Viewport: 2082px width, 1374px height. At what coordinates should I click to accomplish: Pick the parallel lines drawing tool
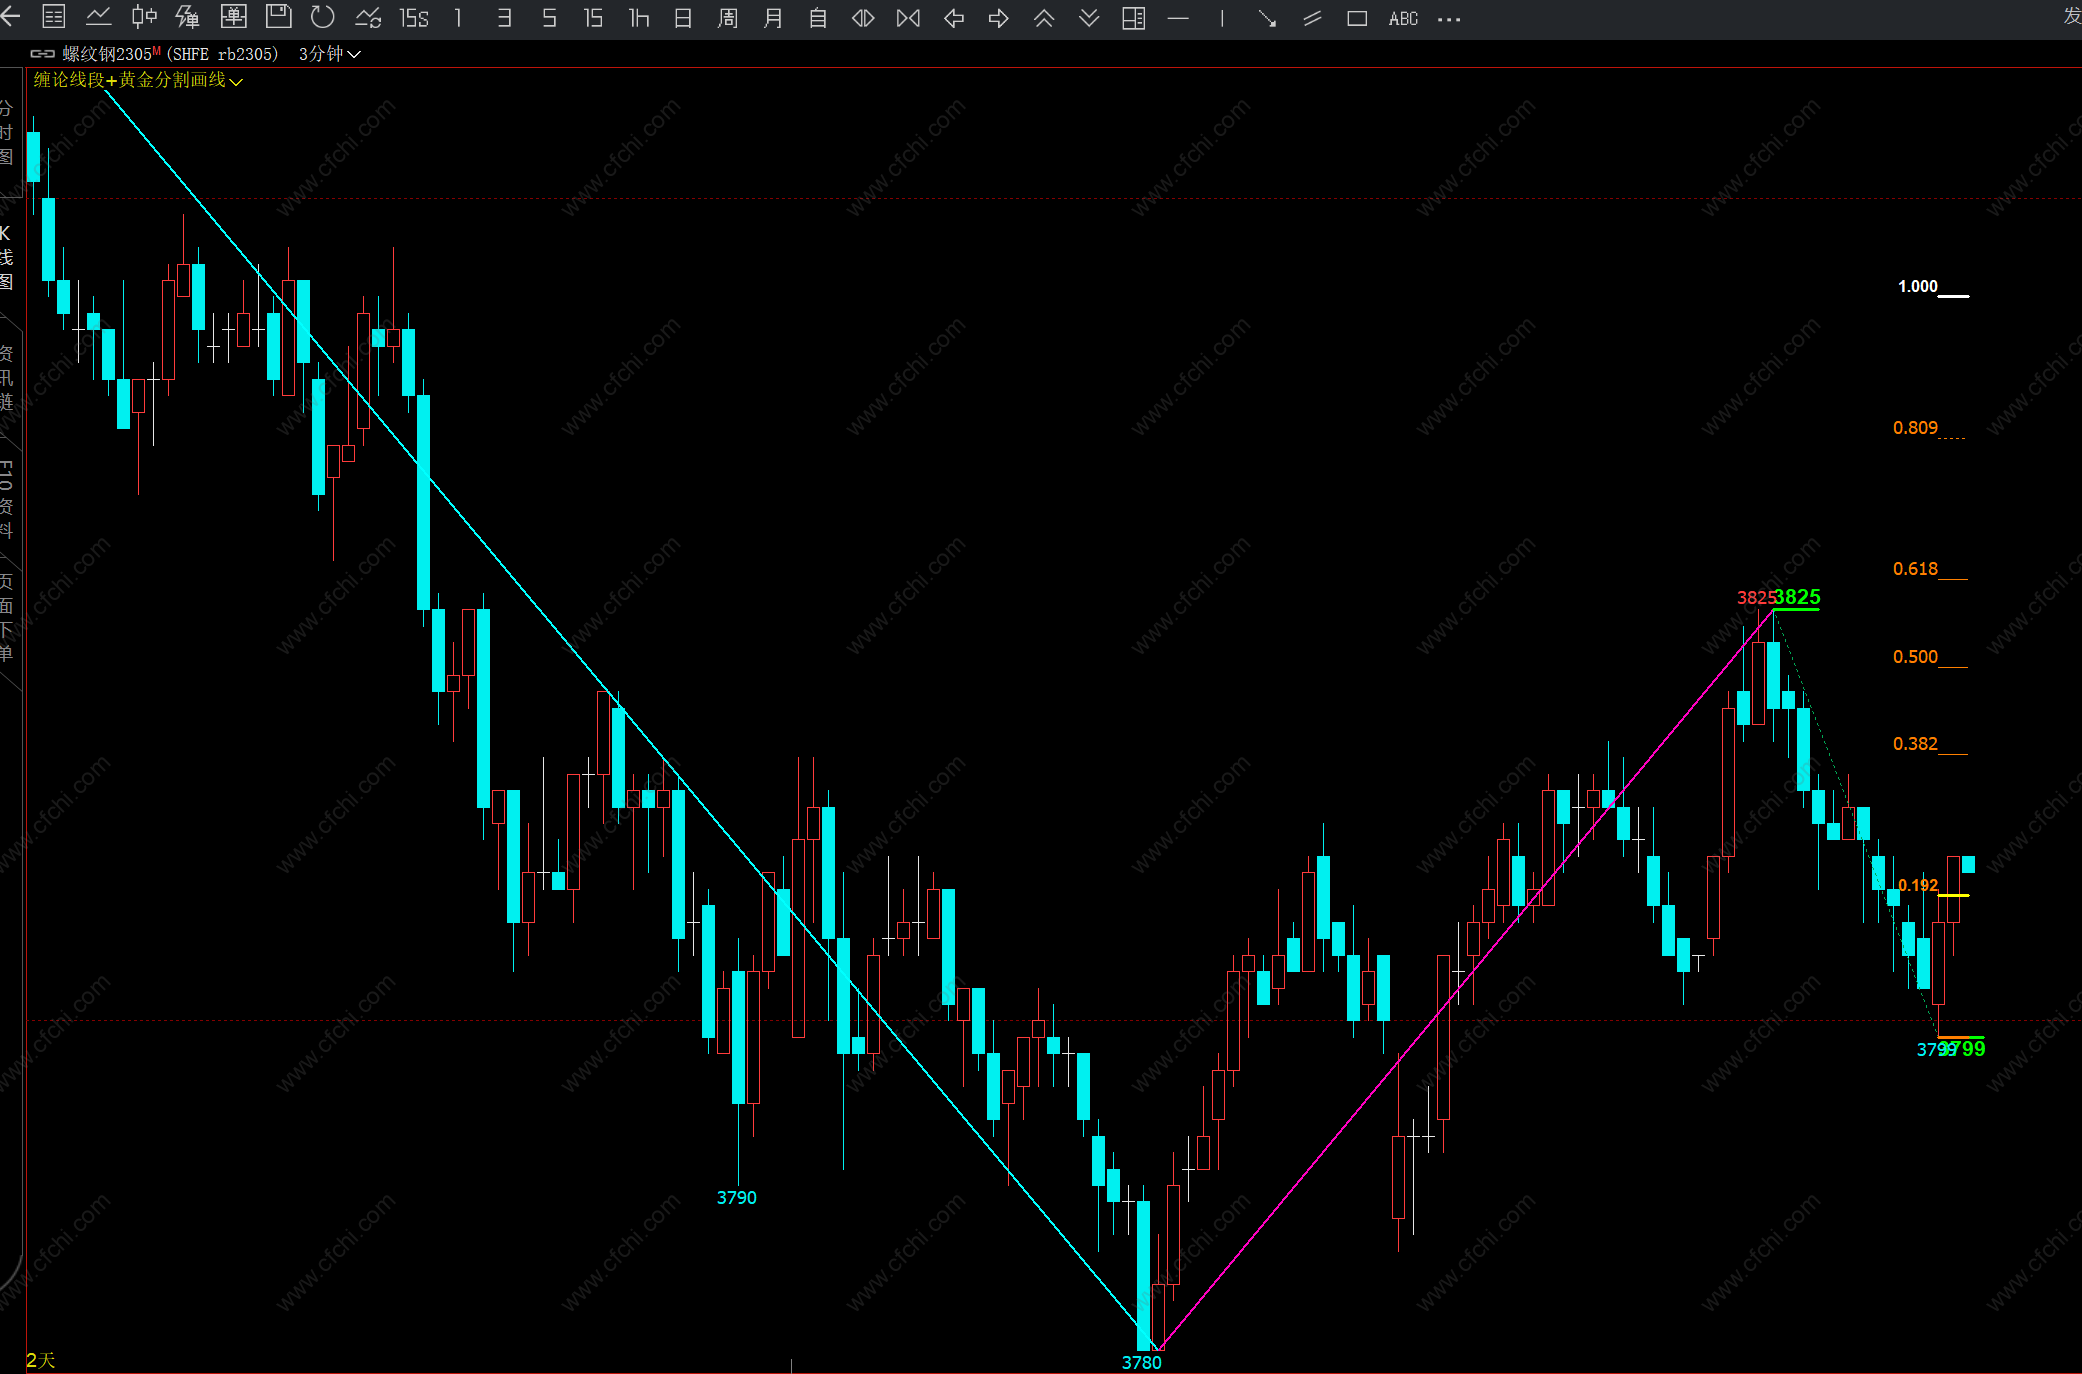click(1312, 18)
